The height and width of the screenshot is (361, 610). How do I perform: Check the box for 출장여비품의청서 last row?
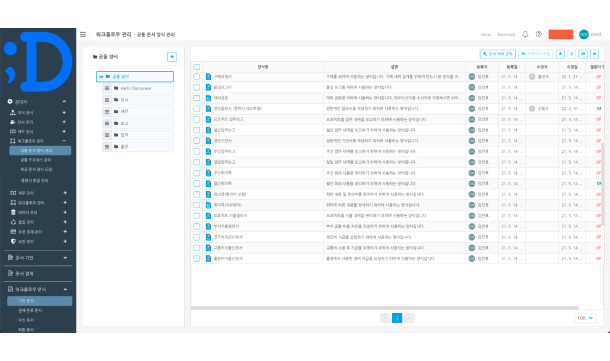196,258
